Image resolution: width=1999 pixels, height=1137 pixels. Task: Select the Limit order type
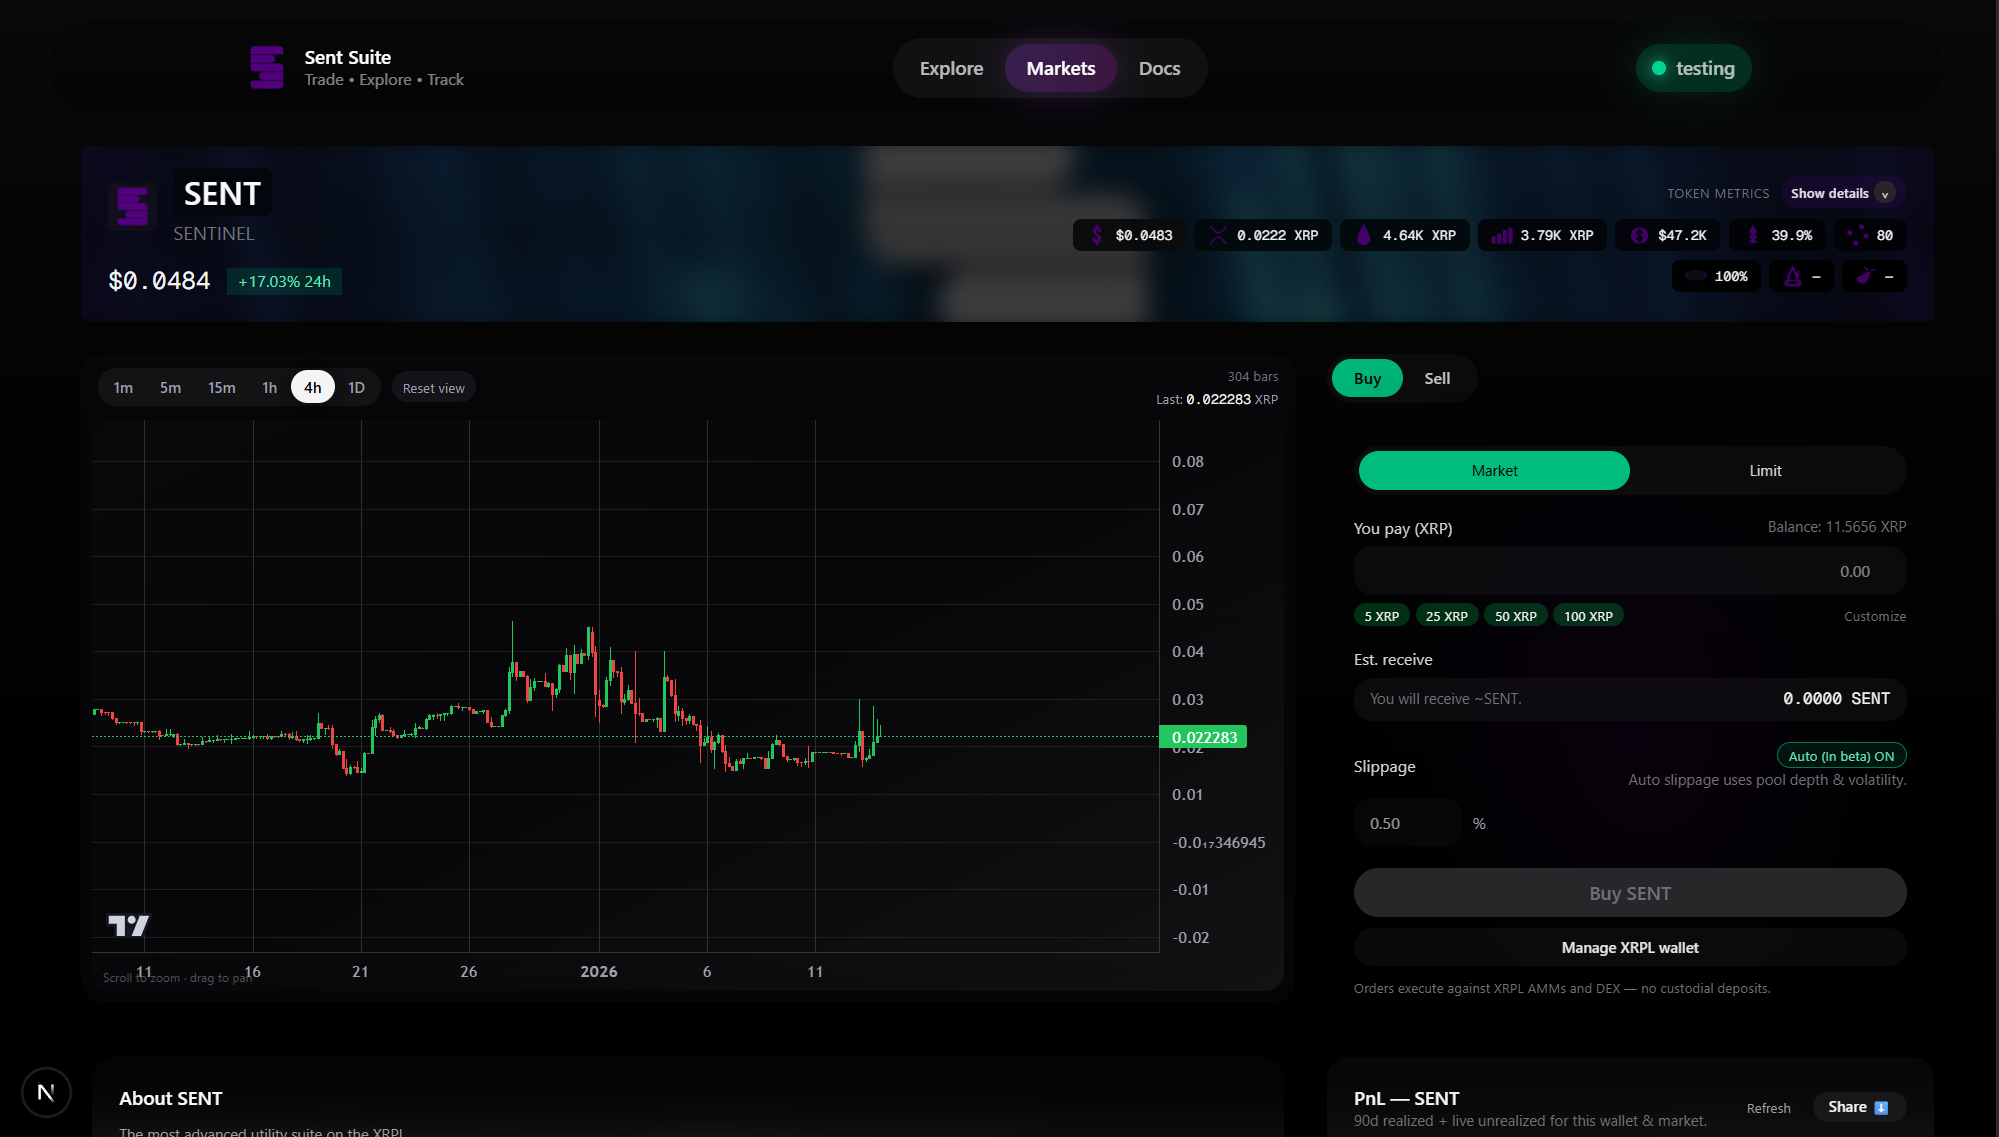coord(1764,471)
